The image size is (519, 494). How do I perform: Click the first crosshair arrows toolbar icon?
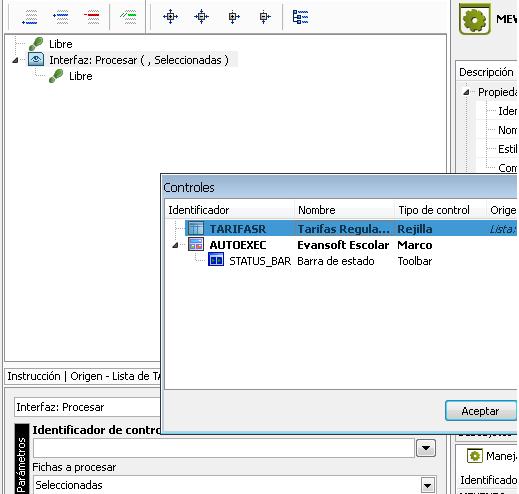[x=170, y=17]
